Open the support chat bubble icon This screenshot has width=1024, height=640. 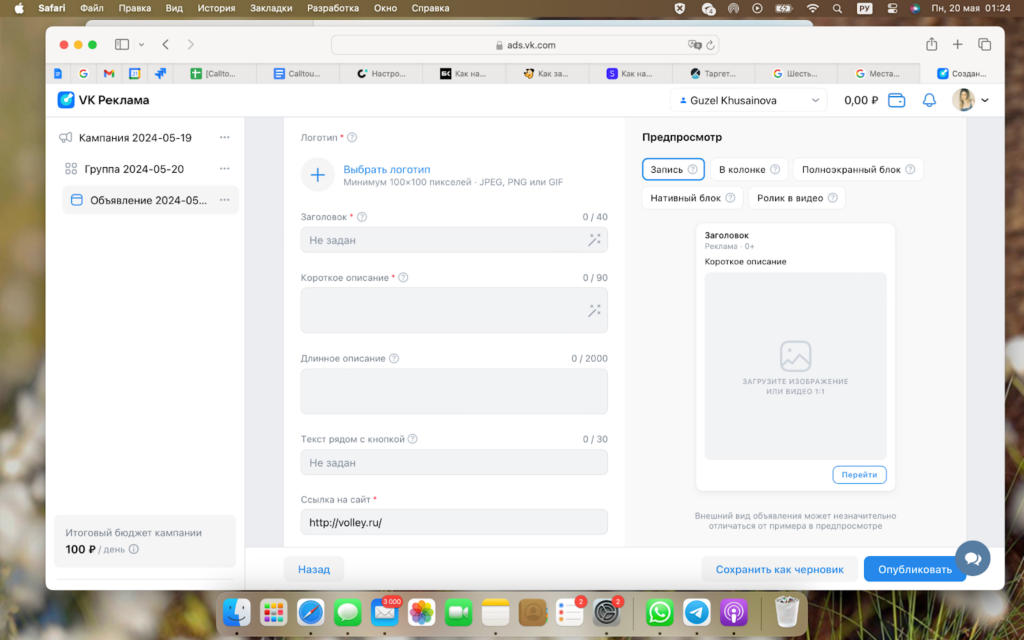point(972,557)
